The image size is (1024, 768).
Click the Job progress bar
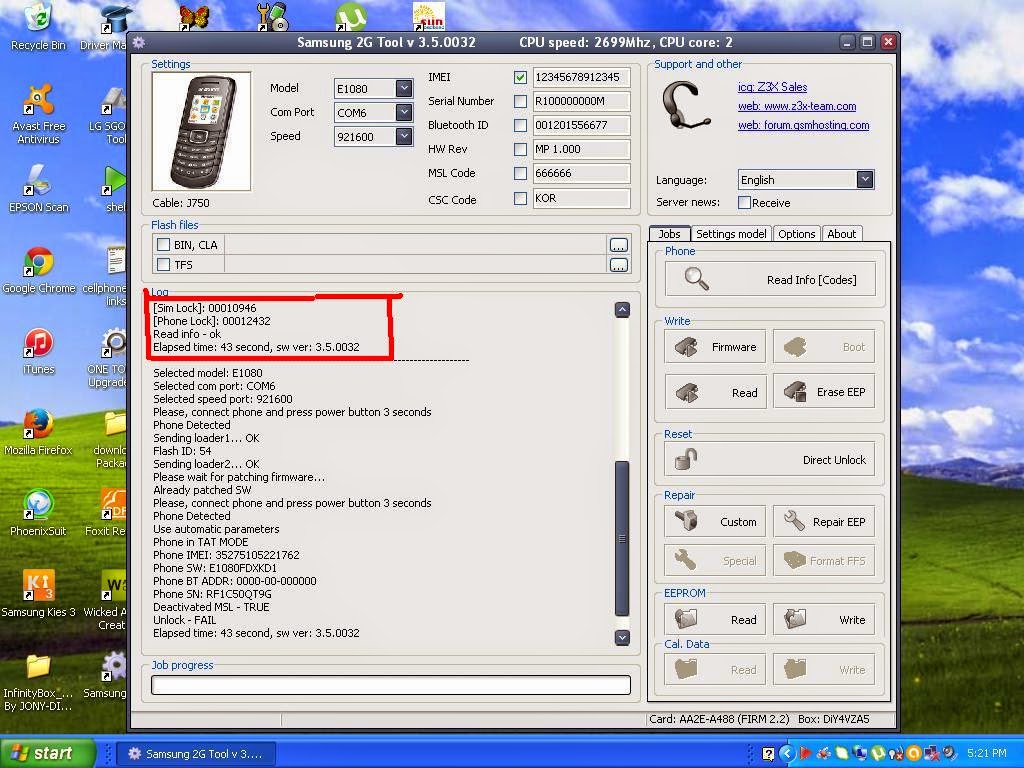(x=390, y=685)
